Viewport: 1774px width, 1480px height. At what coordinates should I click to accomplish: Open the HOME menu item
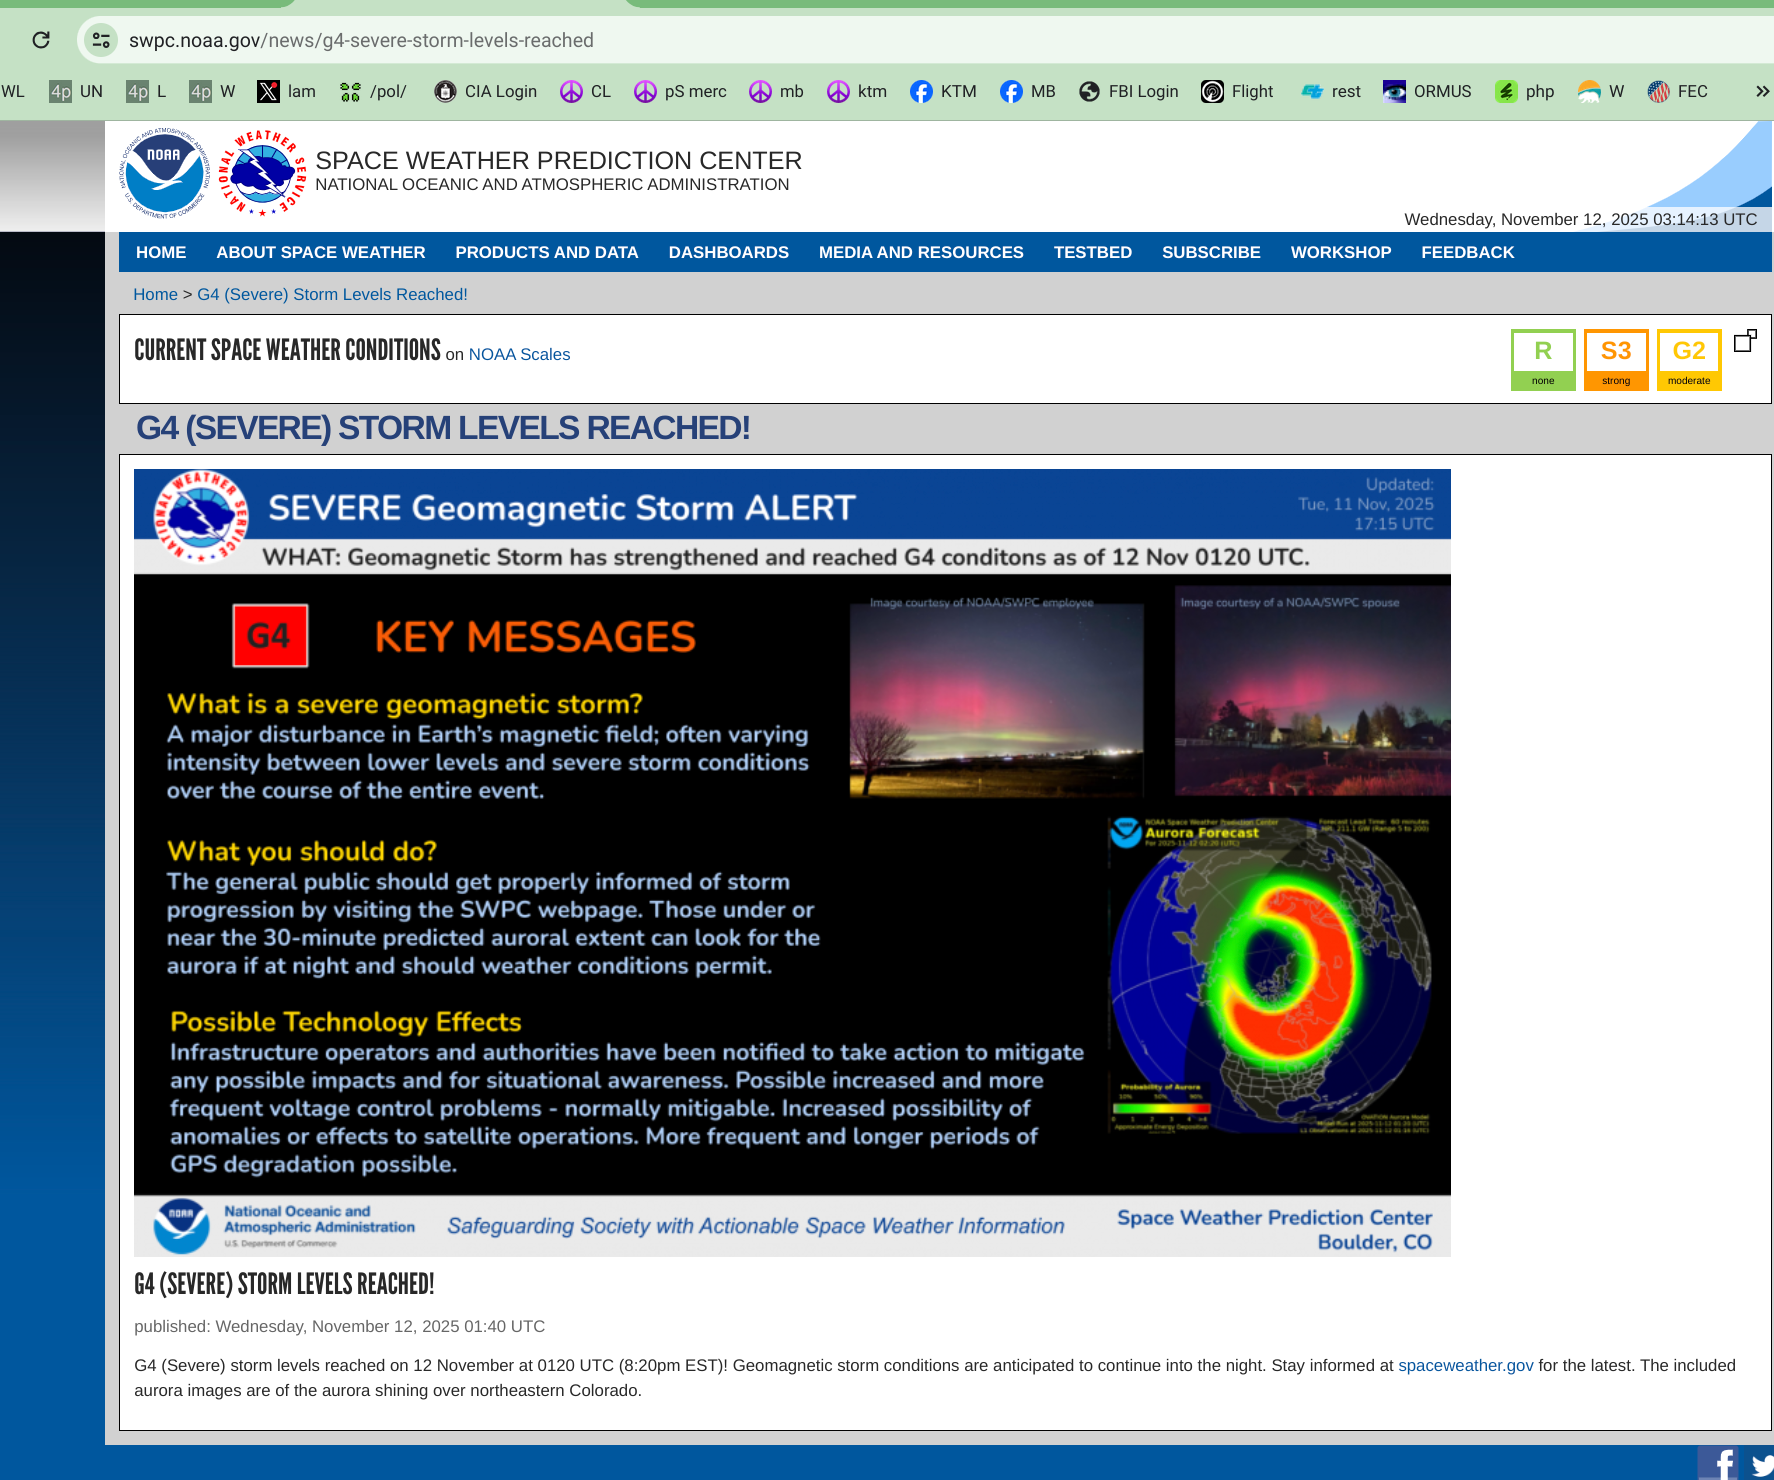[x=161, y=253]
